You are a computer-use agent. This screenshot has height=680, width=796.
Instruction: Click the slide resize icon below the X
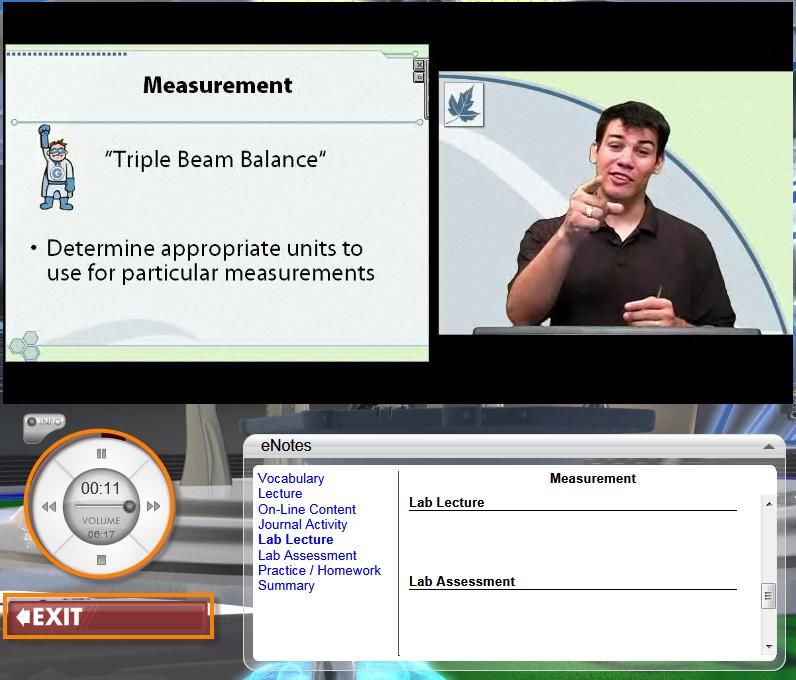click(419, 77)
